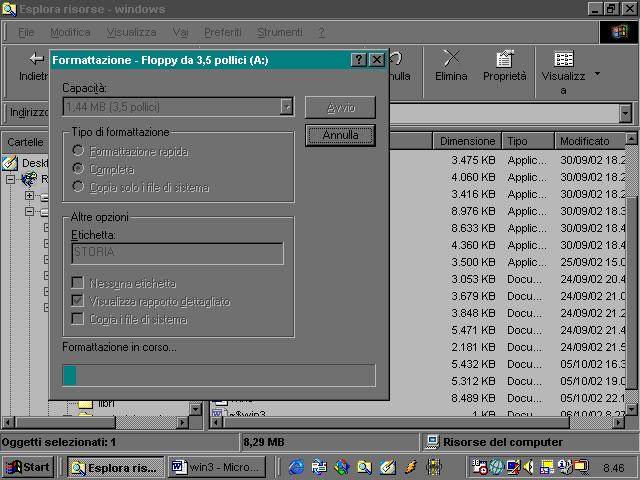
Task: Click the Avvio button
Action: pos(340,107)
